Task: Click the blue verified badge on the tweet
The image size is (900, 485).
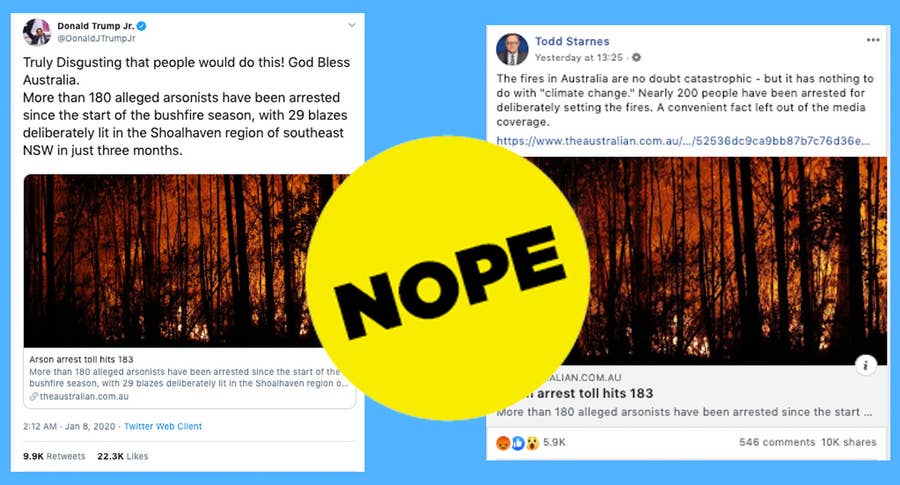Action: click(x=142, y=26)
